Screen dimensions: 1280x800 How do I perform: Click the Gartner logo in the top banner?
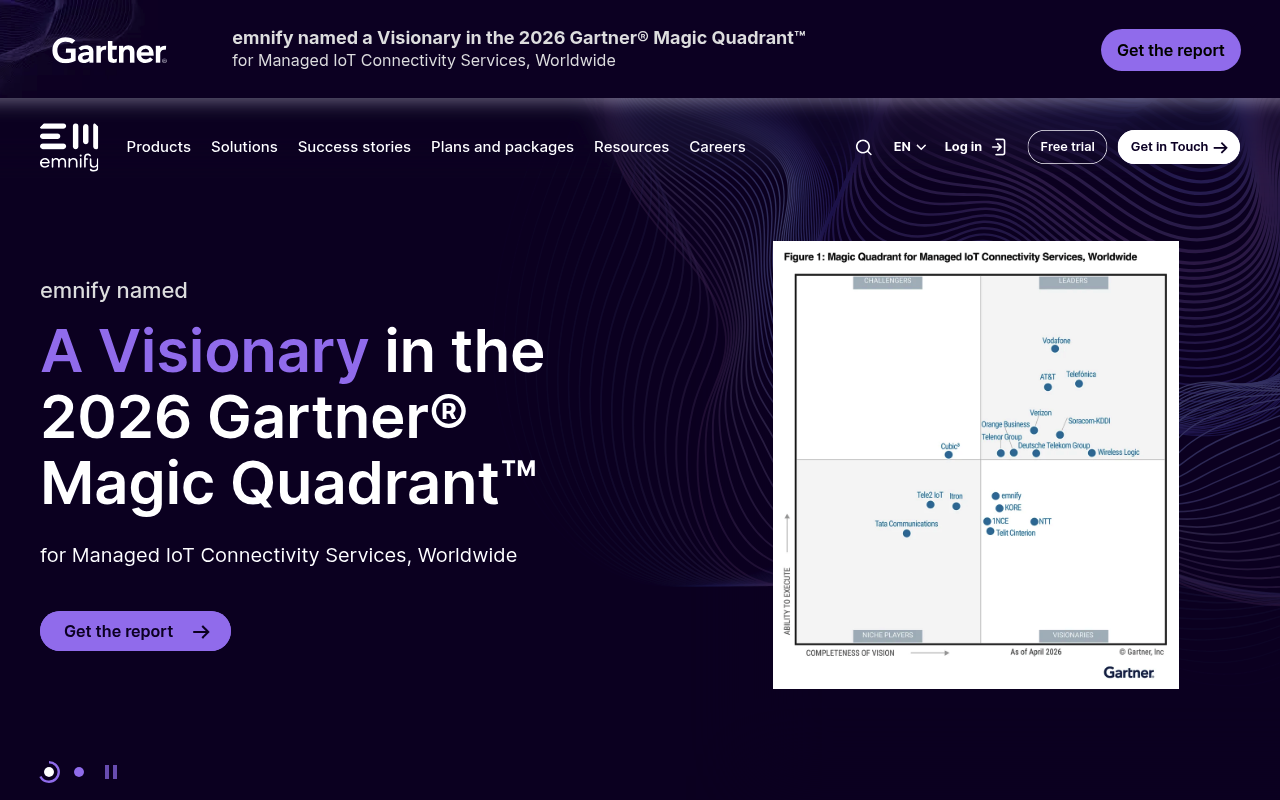click(x=109, y=51)
